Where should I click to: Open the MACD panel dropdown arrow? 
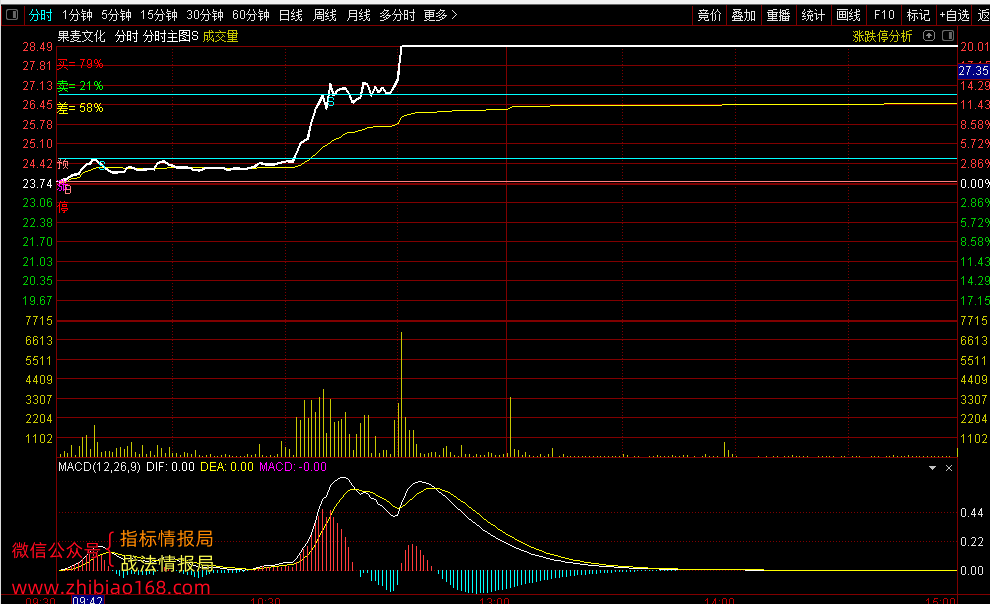[x=932, y=468]
